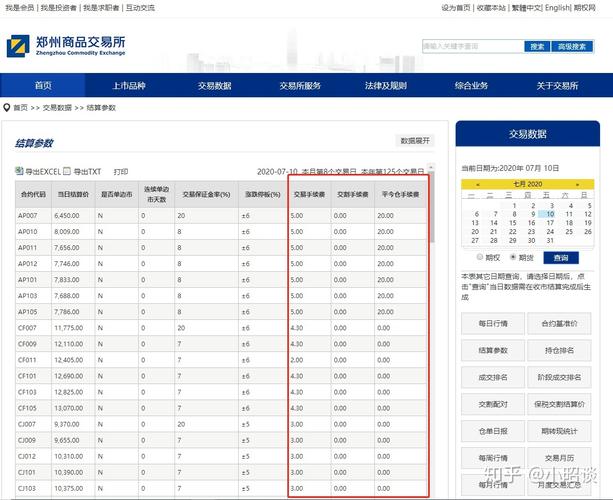Select the 期权 radio button
Viewport: 613px width, 500px height.
480,257
